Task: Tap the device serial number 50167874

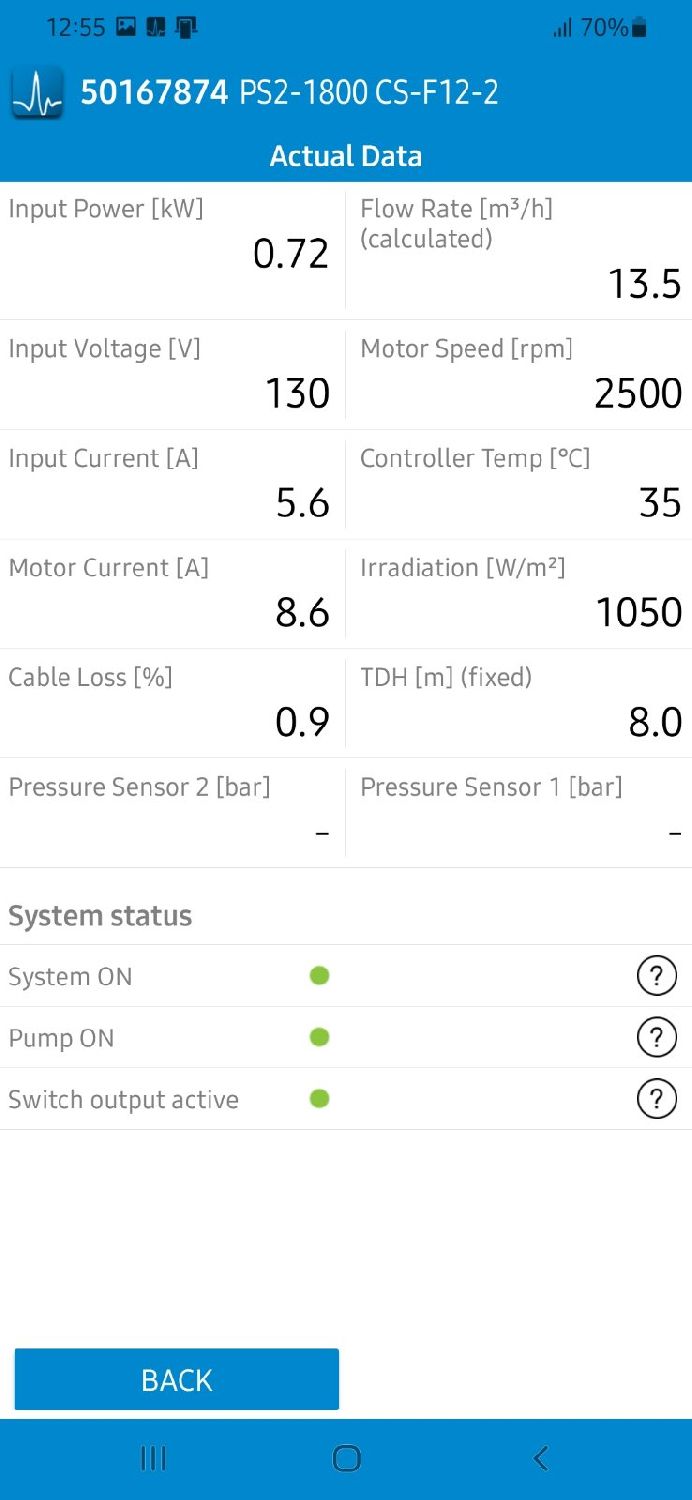Action: [x=154, y=93]
